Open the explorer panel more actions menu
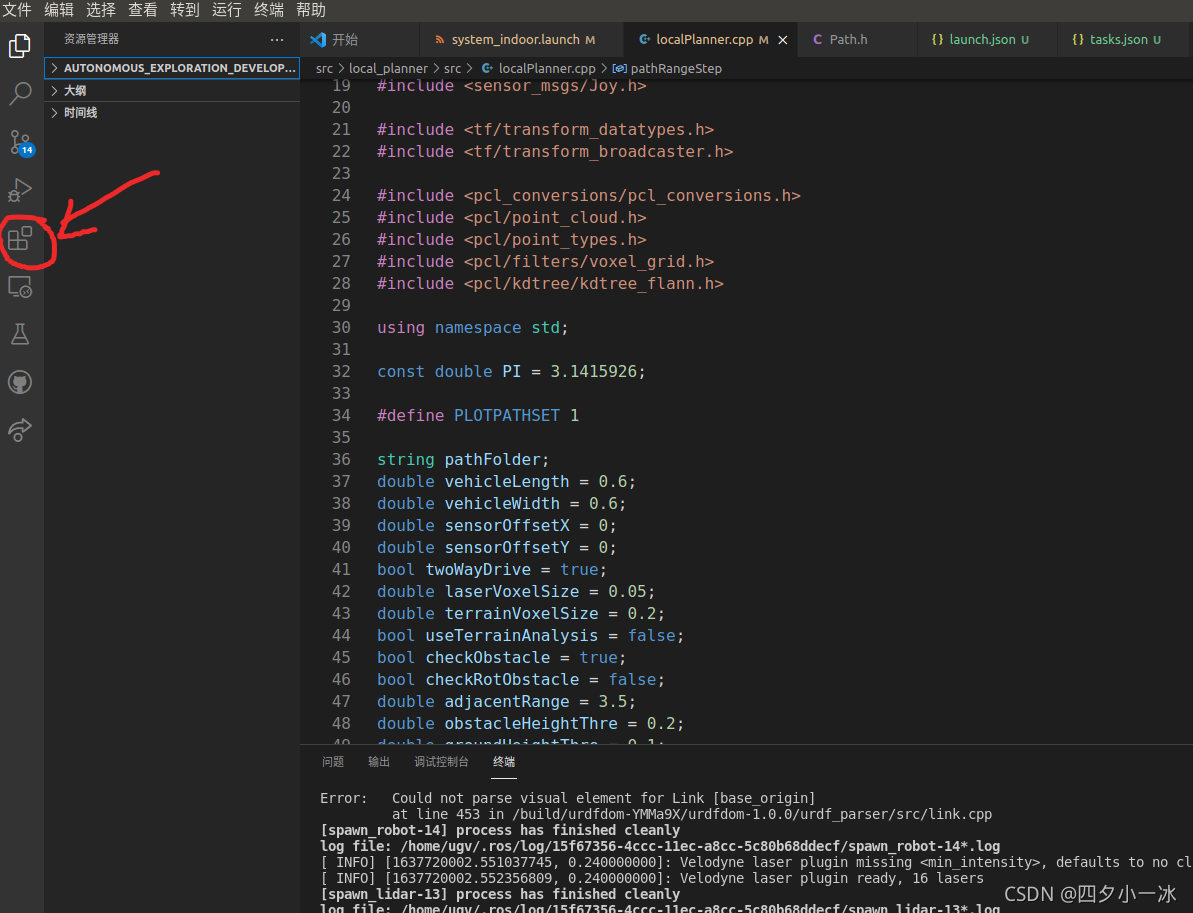 click(x=277, y=40)
